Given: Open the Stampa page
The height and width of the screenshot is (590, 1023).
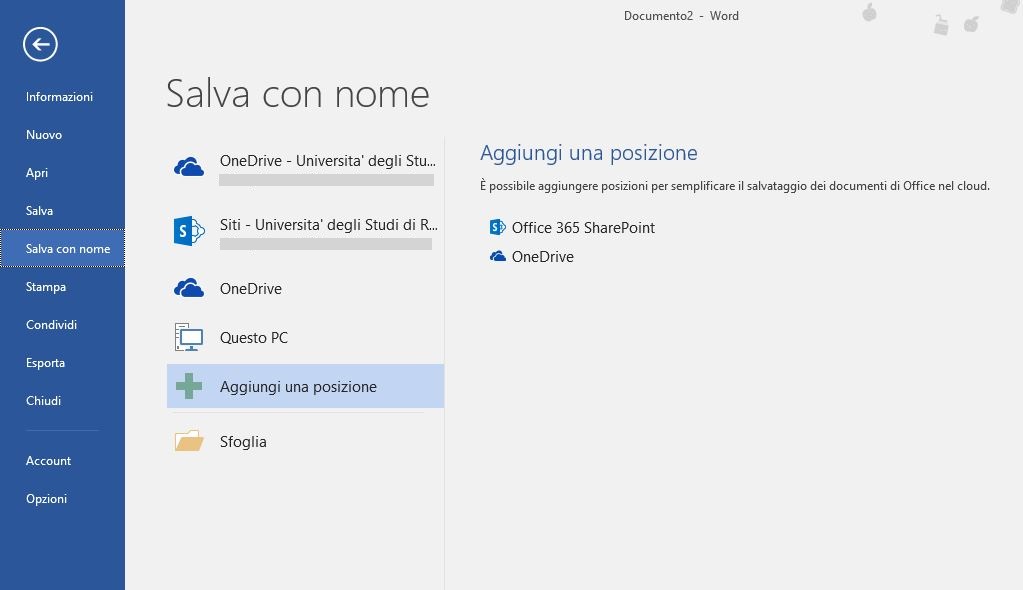Looking at the screenshot, I should (46, 287).
